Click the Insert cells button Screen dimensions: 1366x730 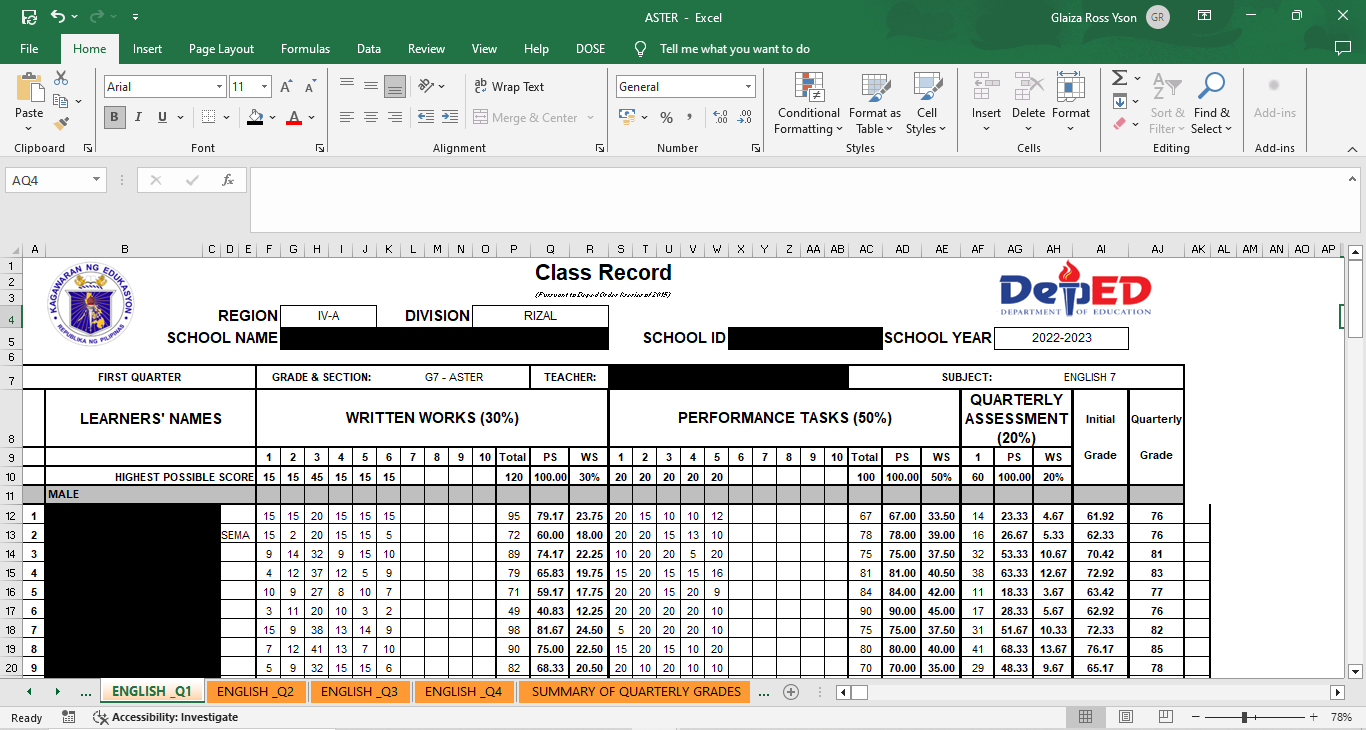click(x=986, y=103)
